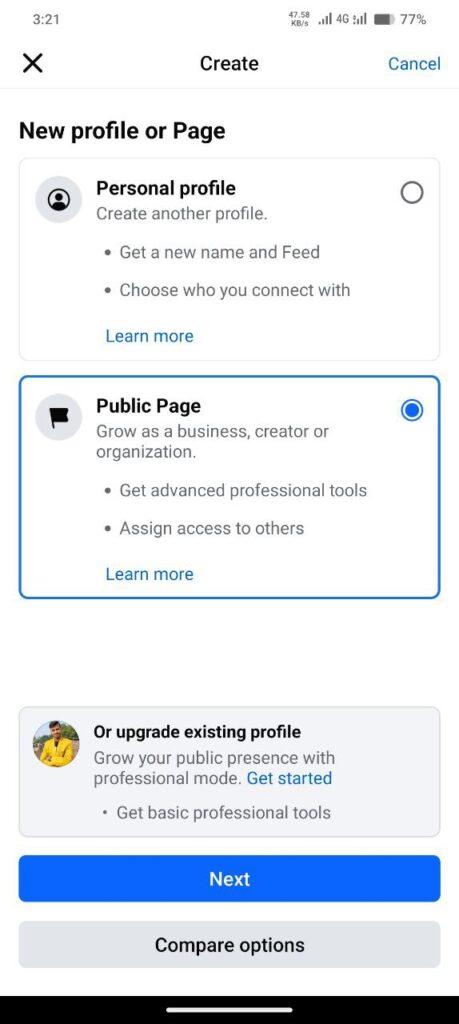This screenshot has height=1024, width=459.
Task: Tap the Compare options button
Action: pyautogui.click(x=229, y=944)
